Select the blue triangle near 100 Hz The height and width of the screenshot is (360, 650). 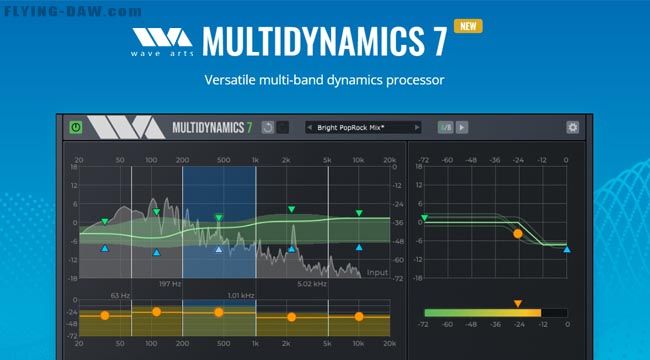(156, 252)
